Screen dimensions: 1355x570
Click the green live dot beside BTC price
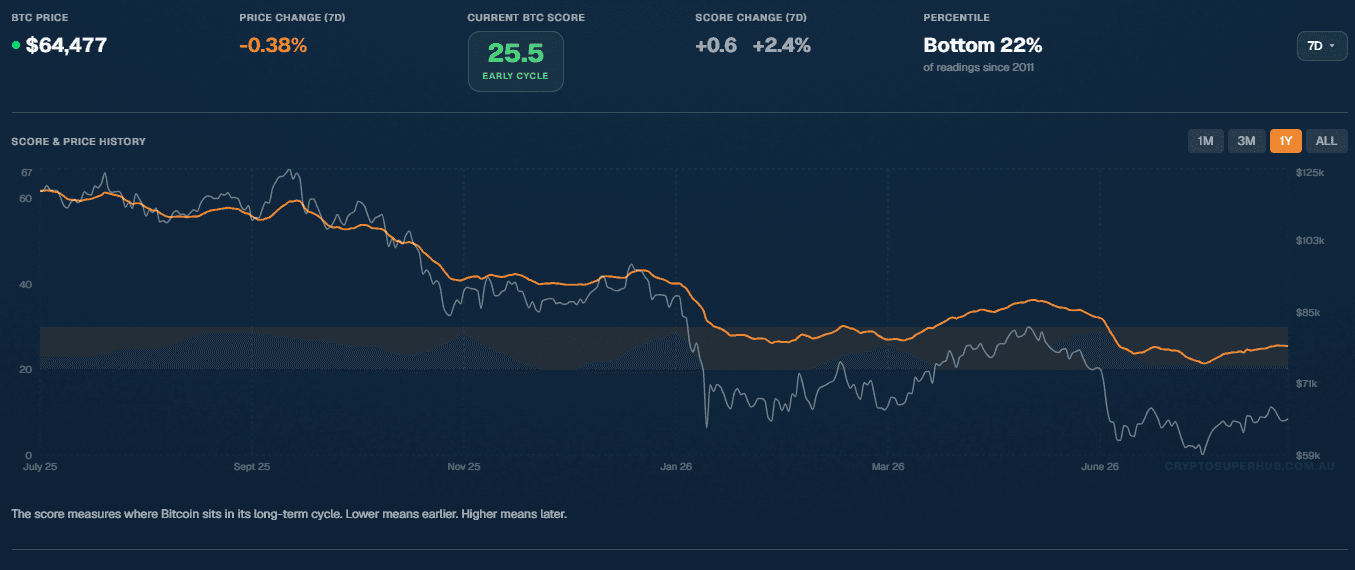(16, 45)
